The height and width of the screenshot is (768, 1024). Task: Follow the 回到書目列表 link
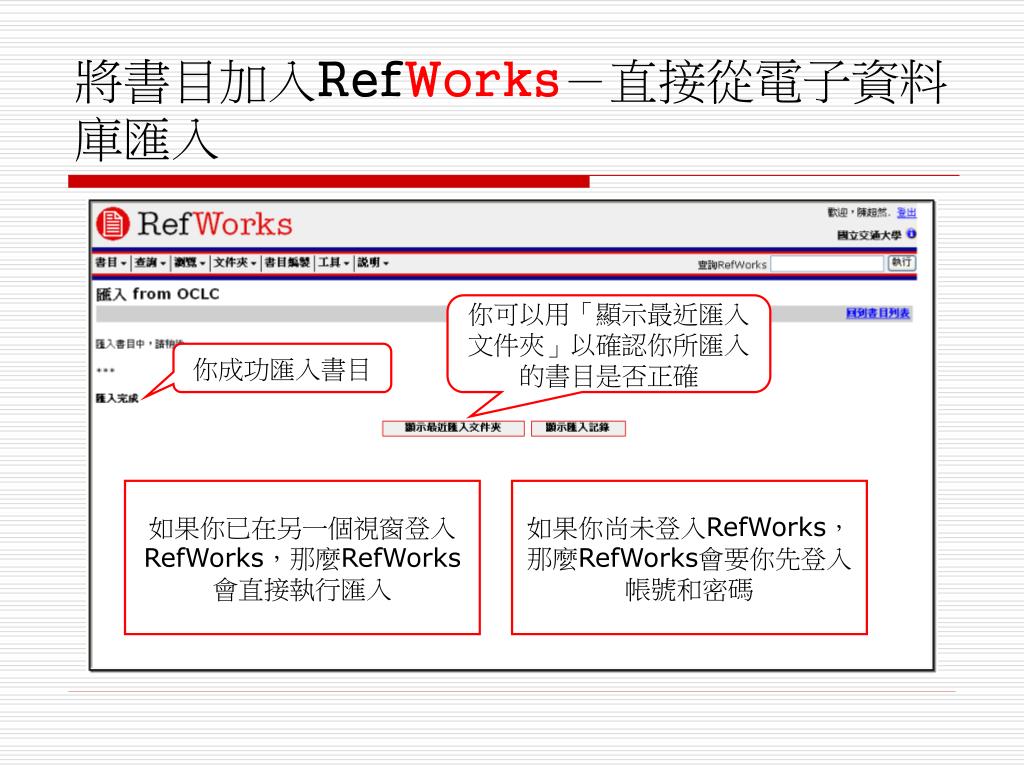click(x=878, y=313)
